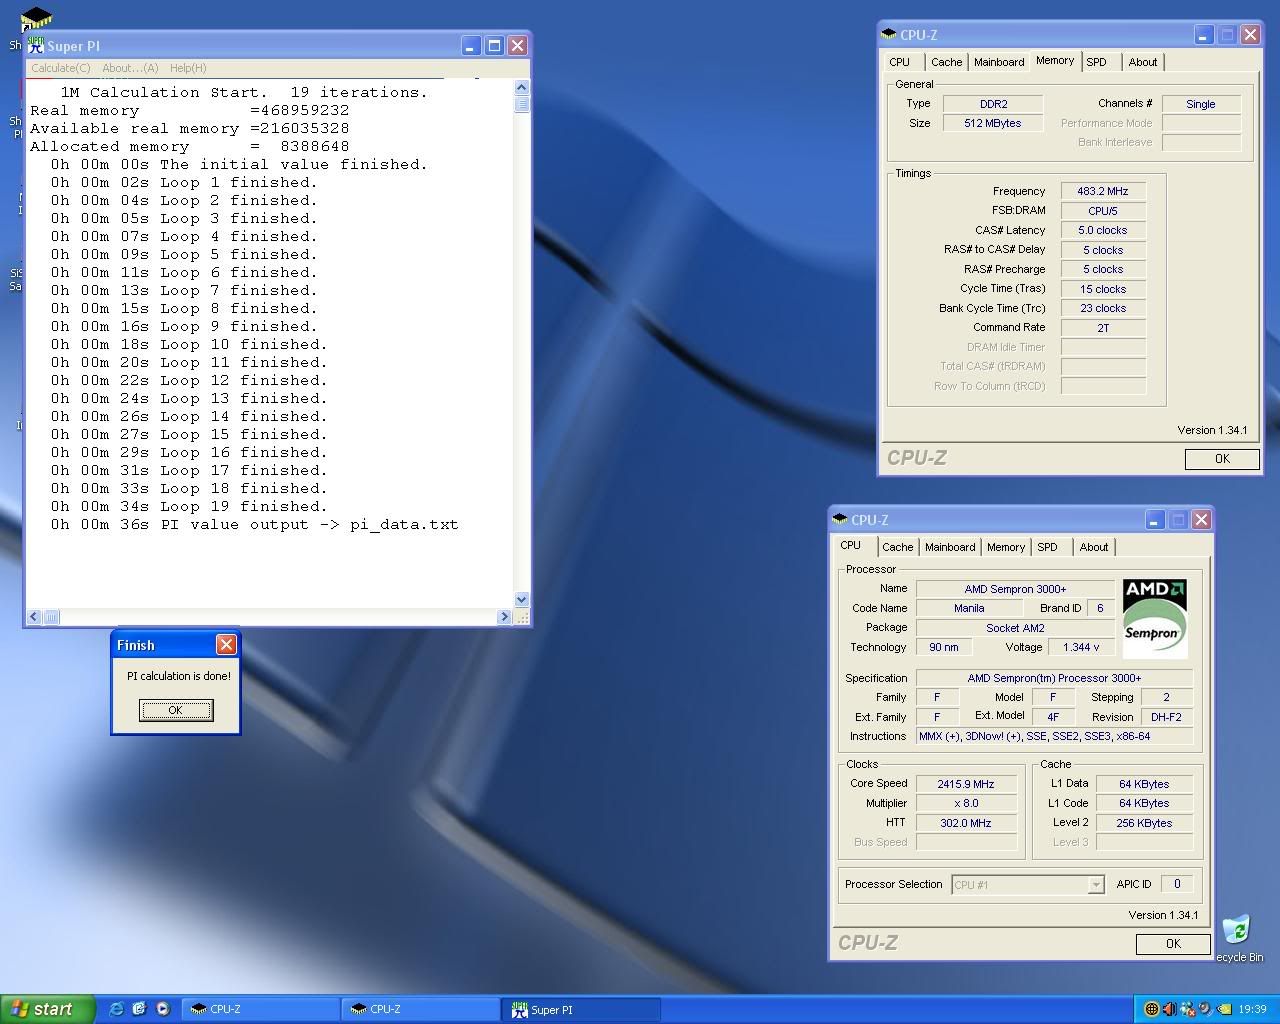Click the Instructions field listing MMX, SSE3
This screenshot has width=1280, height=1024.
[1054, 736]
